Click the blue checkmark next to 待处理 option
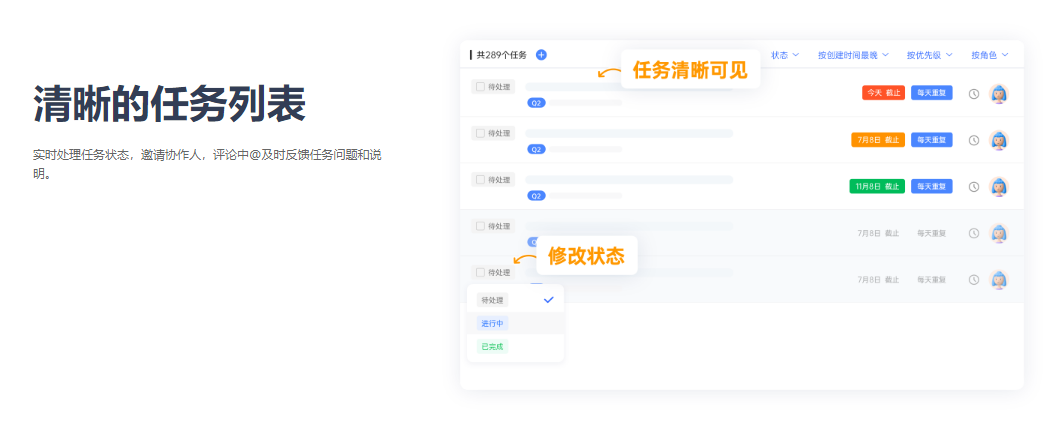1050x422 pixels. tap(549, 300)
